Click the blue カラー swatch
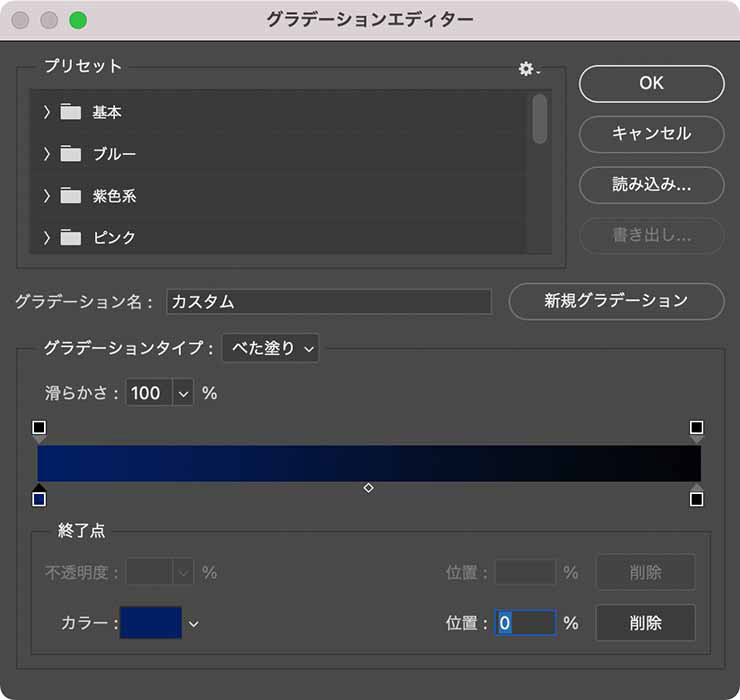The image size is (740, 700). pos(151,623)
